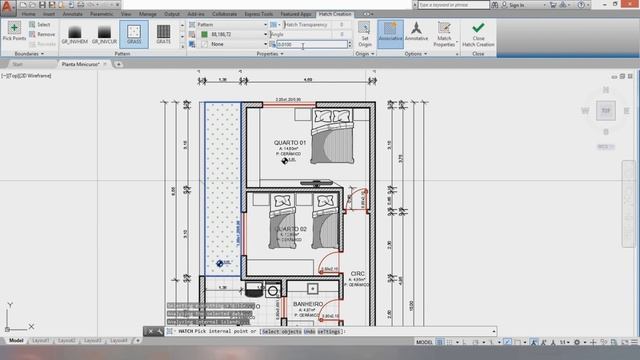Image resolution: width=640 pixels, height=360 pixels.
Task: Click Undo option in command line
Action: point(309,331)
